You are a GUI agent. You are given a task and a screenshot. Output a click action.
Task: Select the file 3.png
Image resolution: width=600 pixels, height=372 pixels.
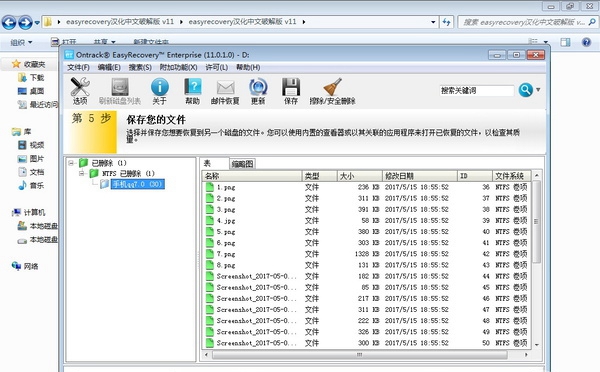click(x=226, y=209)
